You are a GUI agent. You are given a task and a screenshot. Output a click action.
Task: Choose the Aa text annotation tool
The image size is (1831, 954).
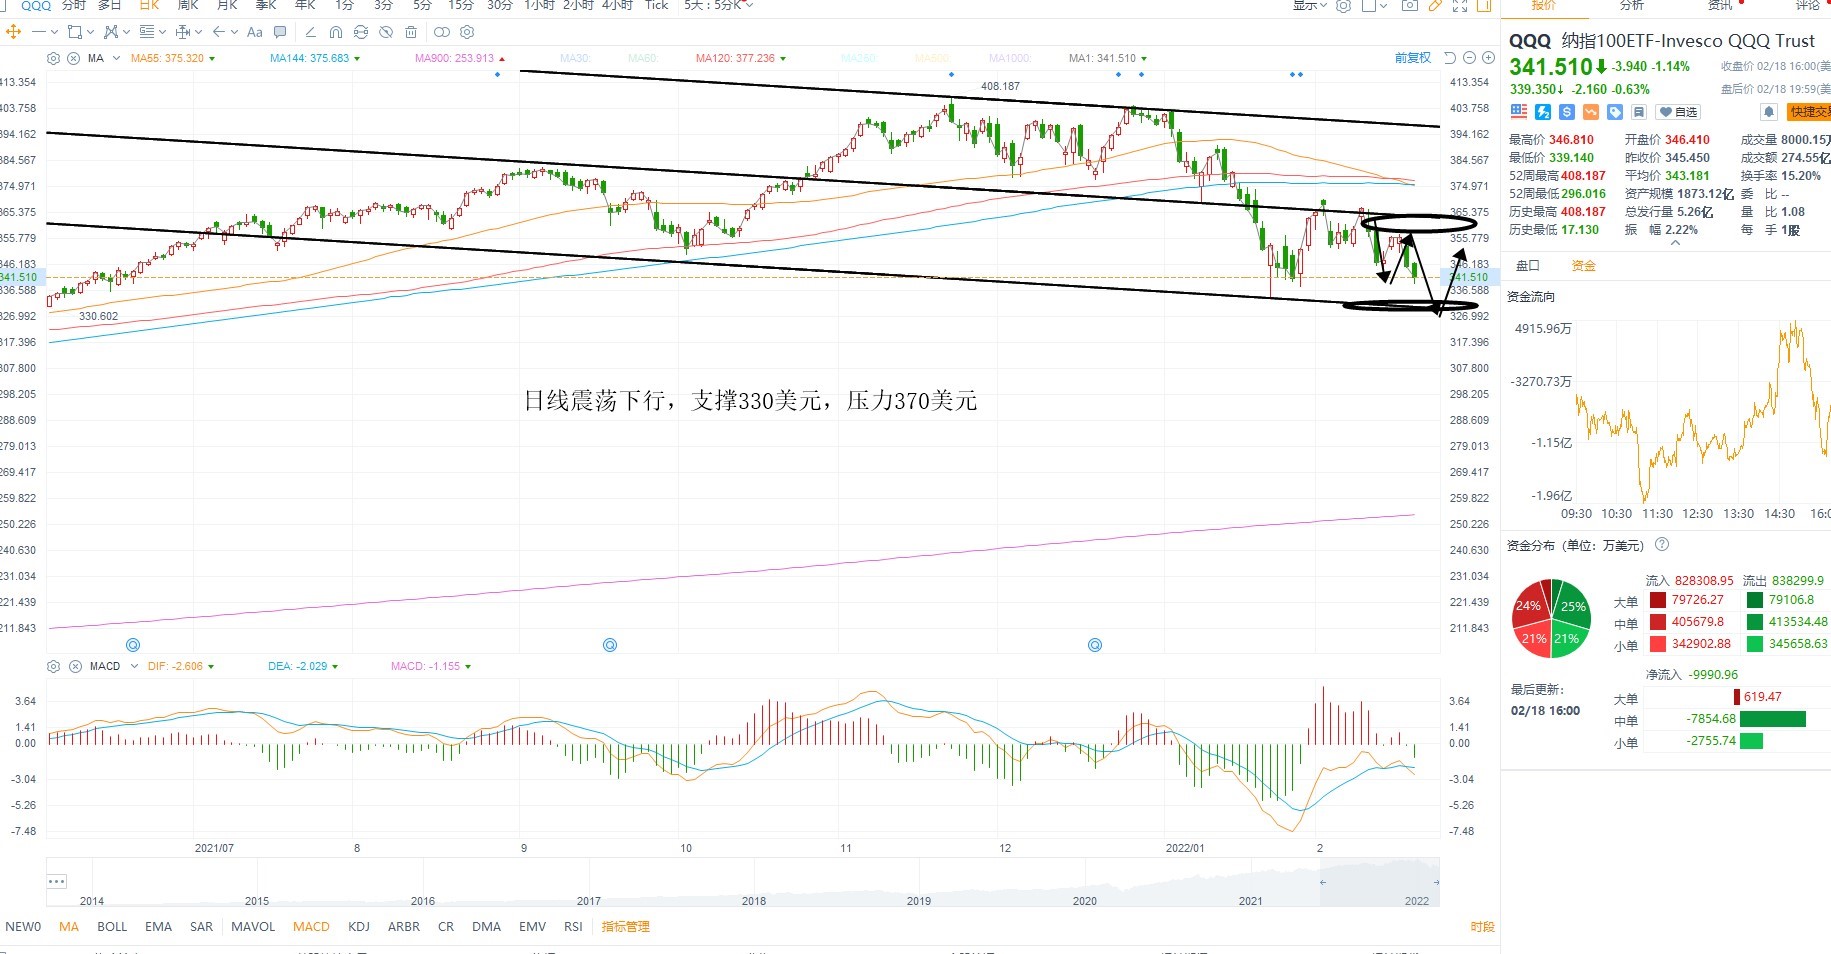coord(255,32)
